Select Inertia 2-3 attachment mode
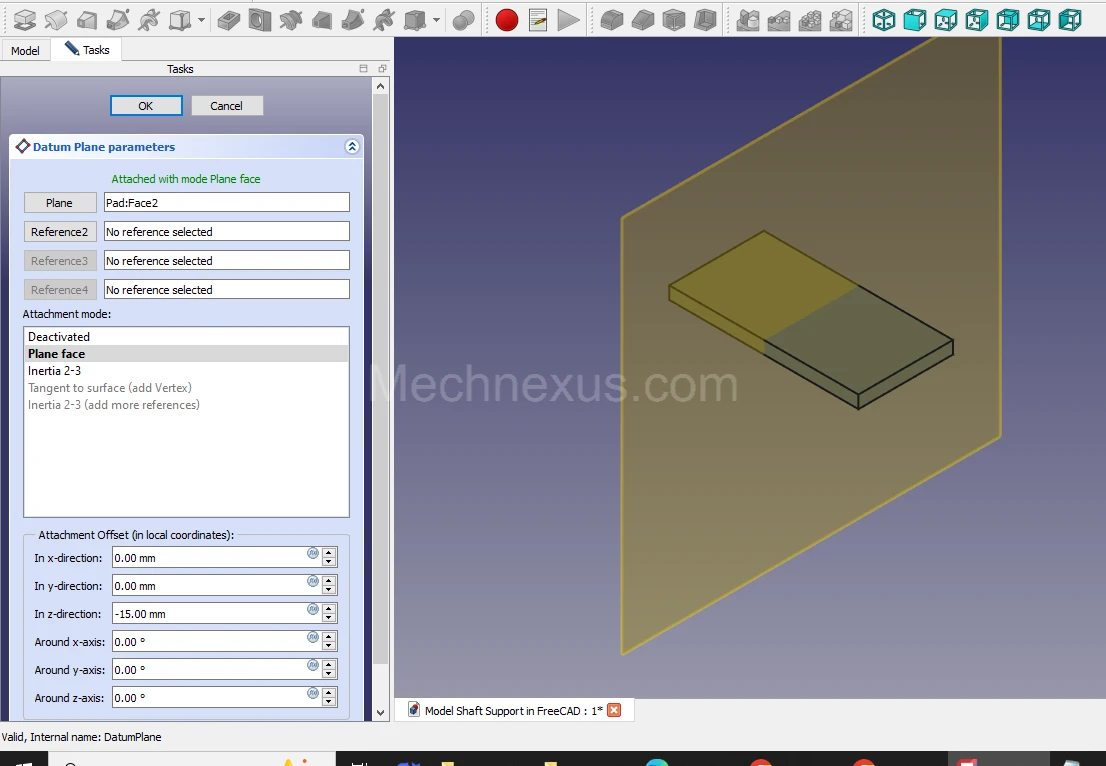 coord(55,371)
